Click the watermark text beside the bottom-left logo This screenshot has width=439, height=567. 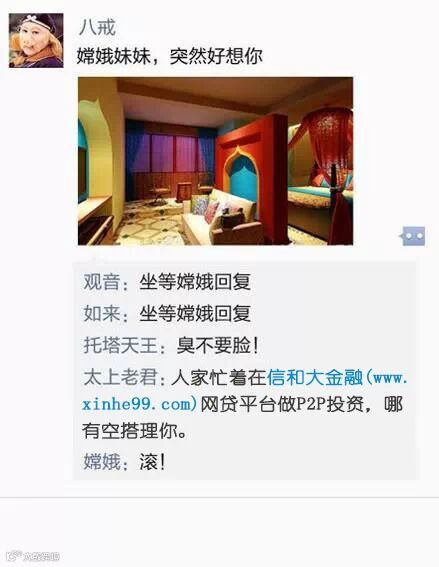click(x=41, y=556)
